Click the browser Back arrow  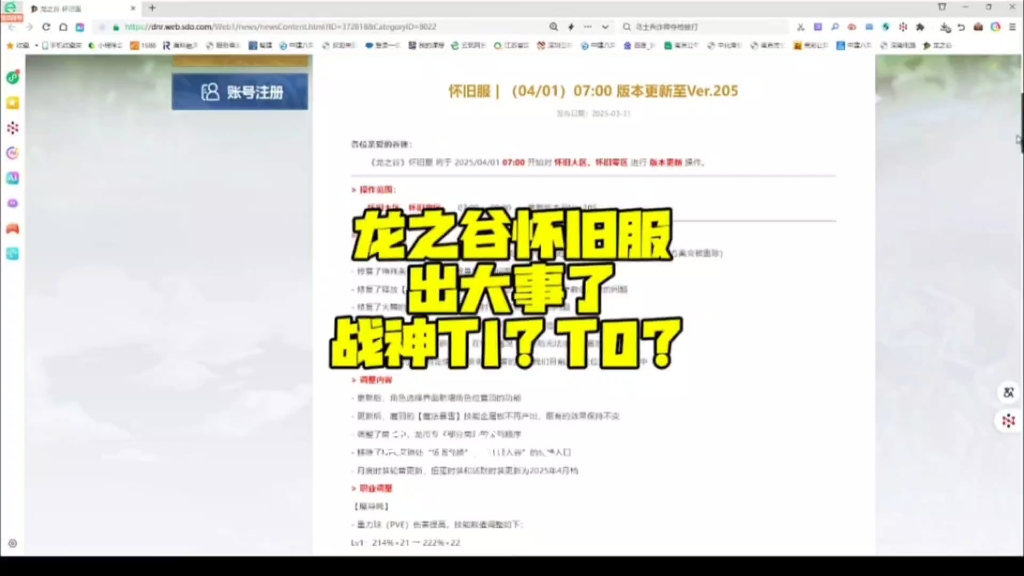12,27
